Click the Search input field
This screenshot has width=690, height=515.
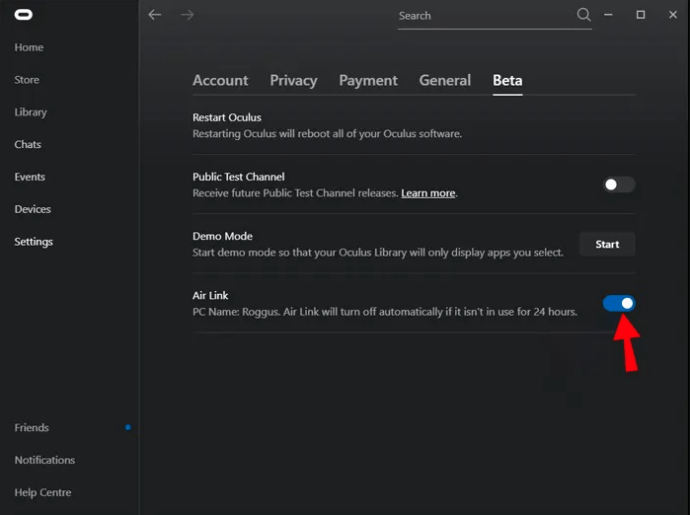coord(485,16)
